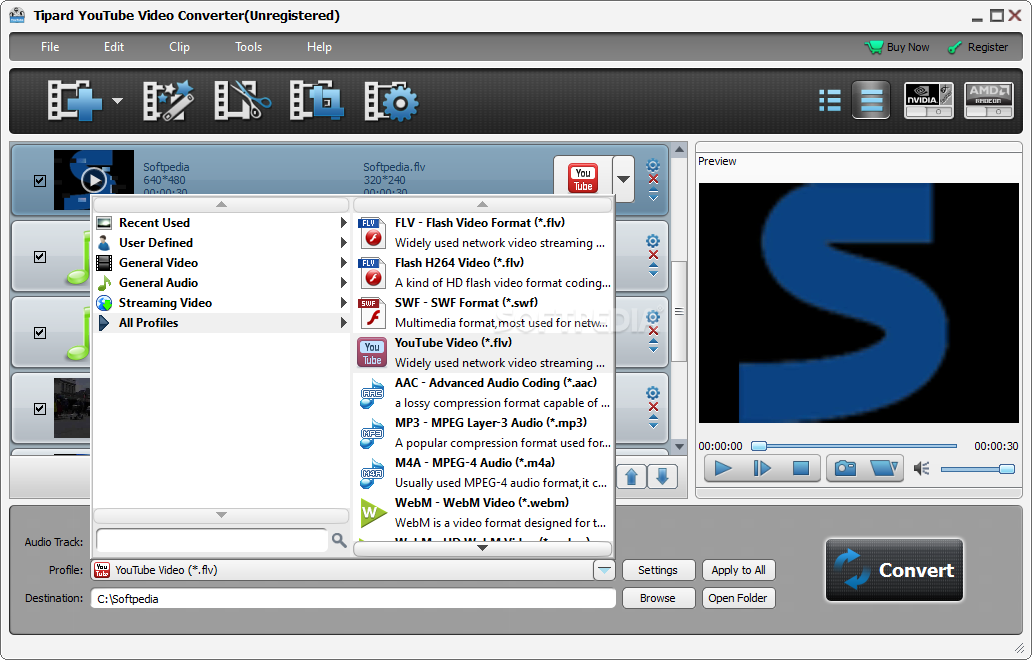
Task: Click the Browse button
Action: (x=658, y=598)
